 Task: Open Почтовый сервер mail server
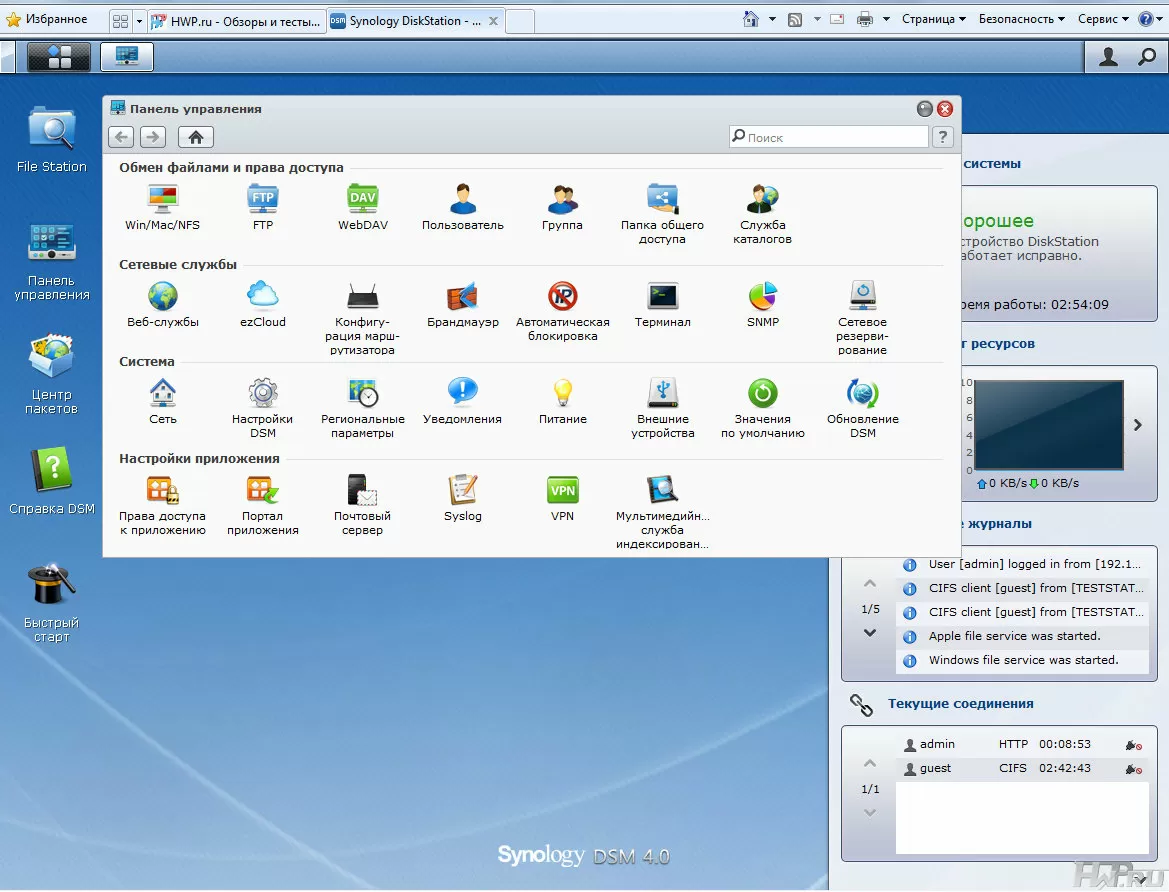362,505
